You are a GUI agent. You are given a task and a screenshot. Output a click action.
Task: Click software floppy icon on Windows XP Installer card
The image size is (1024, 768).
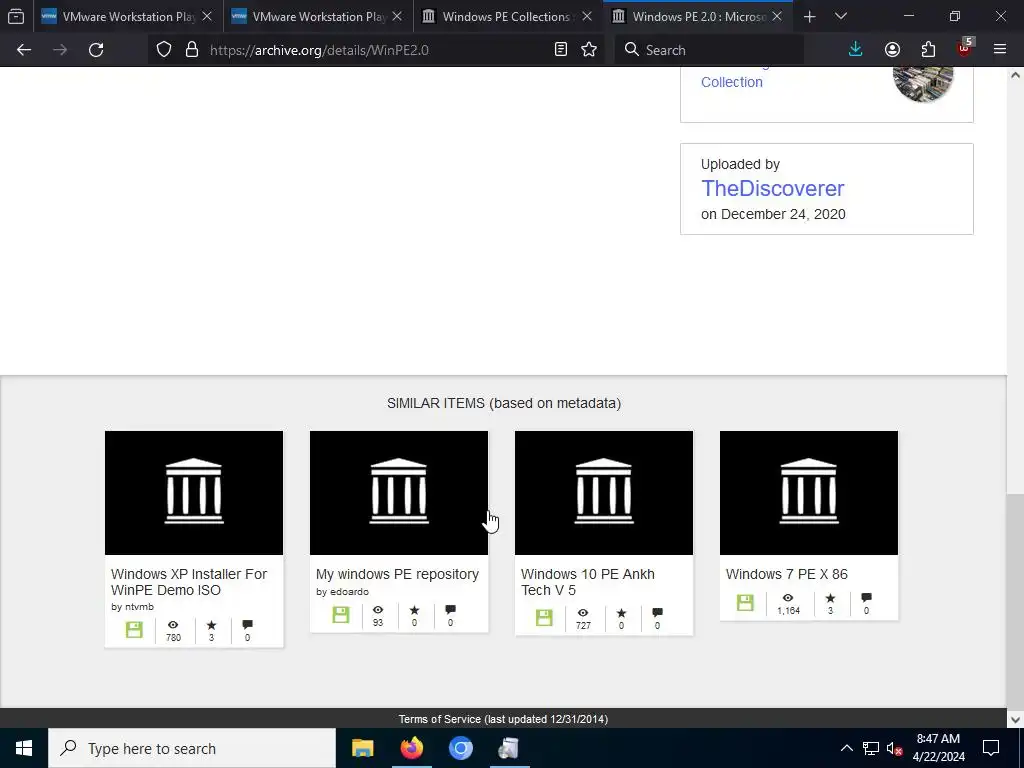(134, 630)
